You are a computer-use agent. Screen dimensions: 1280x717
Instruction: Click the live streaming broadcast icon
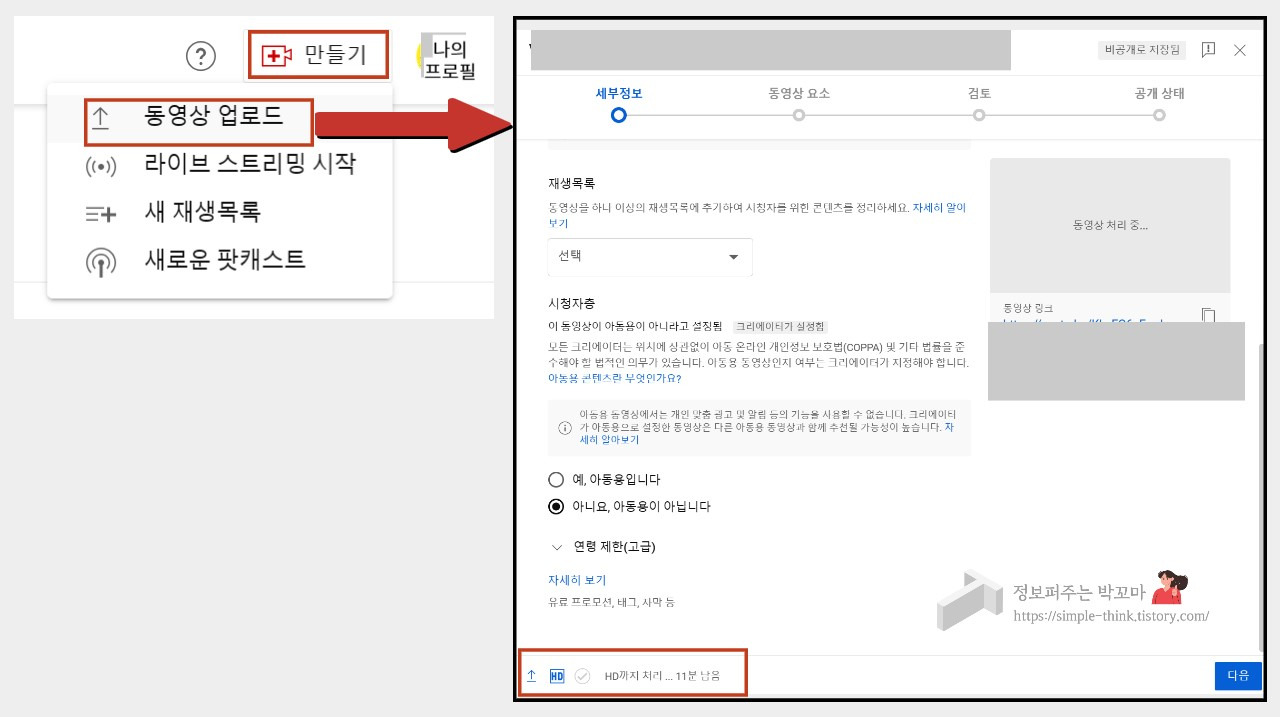coord(100,166)
